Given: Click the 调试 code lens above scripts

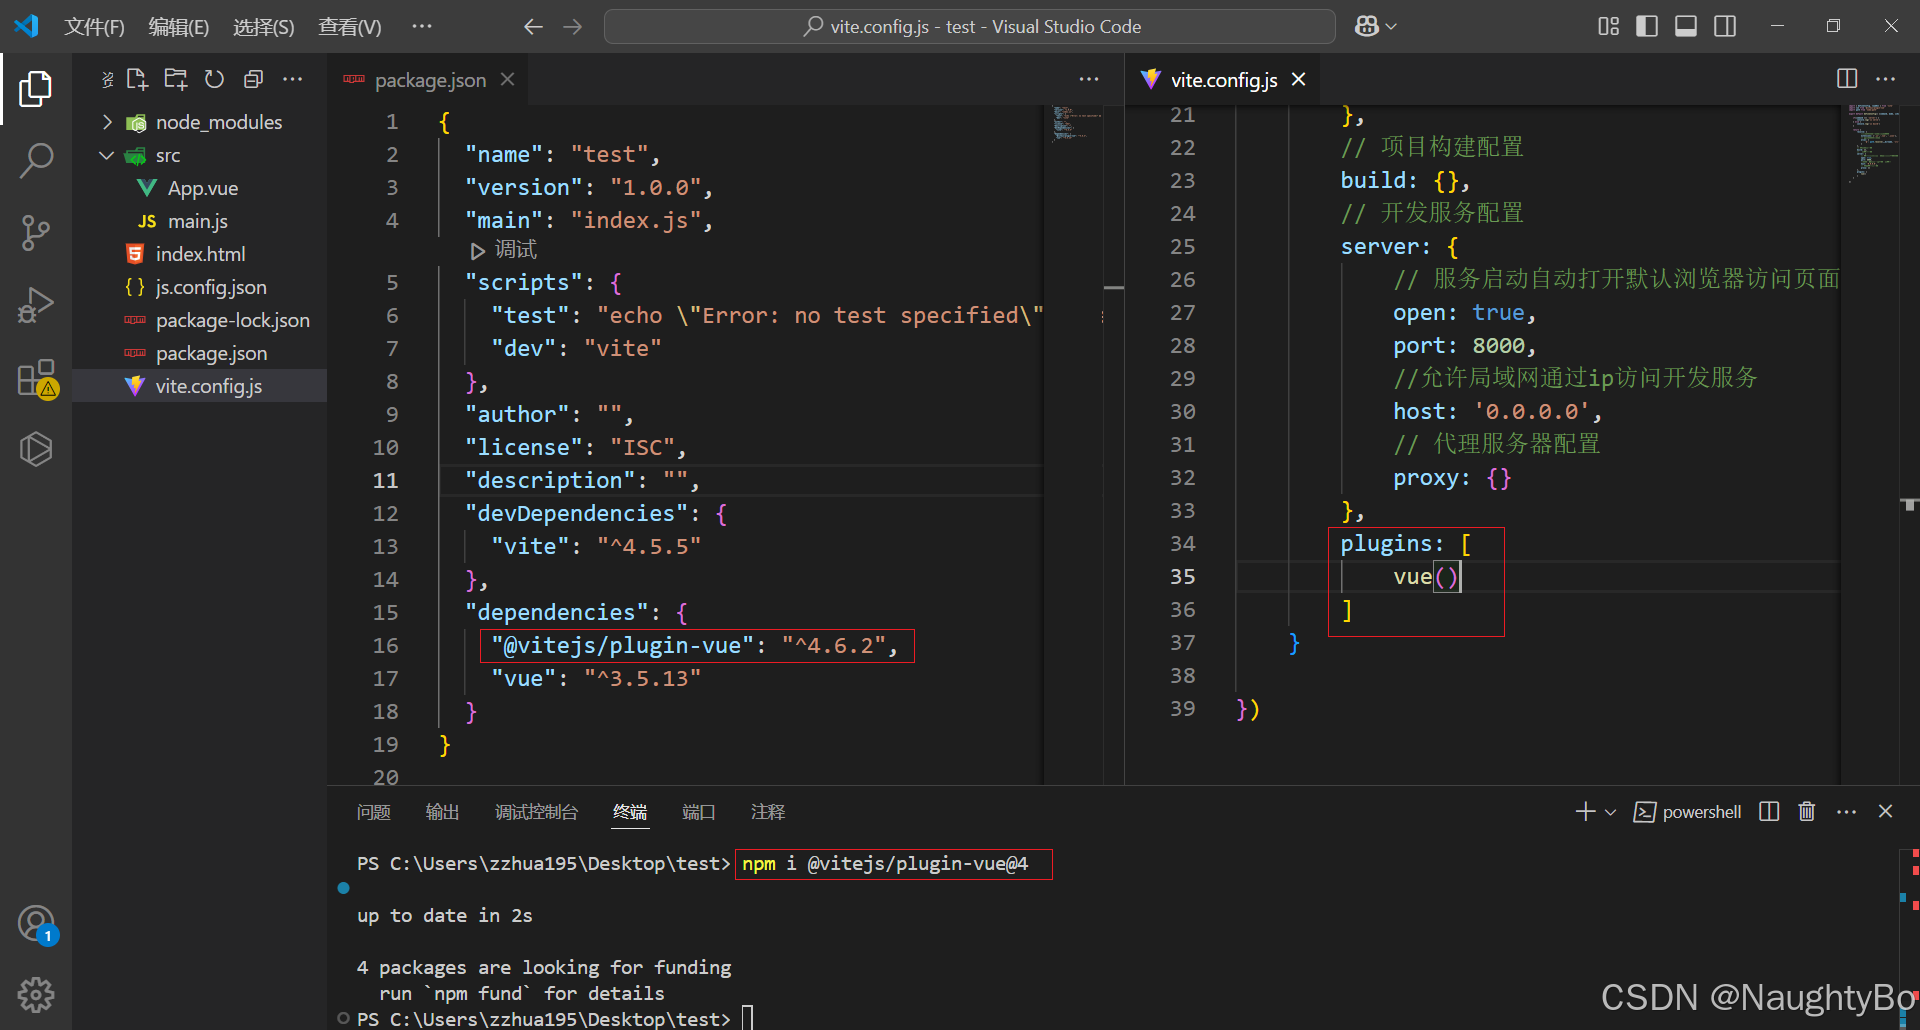Looking at the screenshot, I should 504,250.
